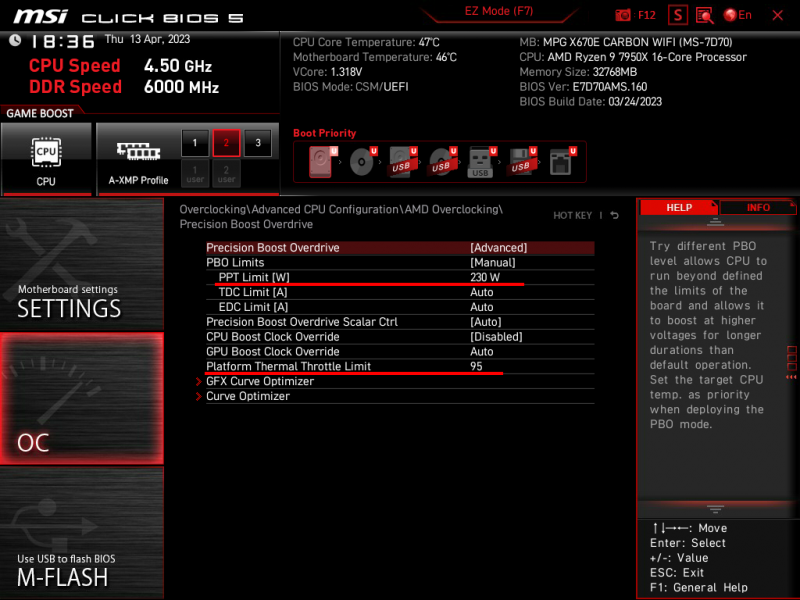The height and width of the screenshot is (600, 800).
Task: Click the back arrow beside HOT KEY
Action: [x=614, y=215]
